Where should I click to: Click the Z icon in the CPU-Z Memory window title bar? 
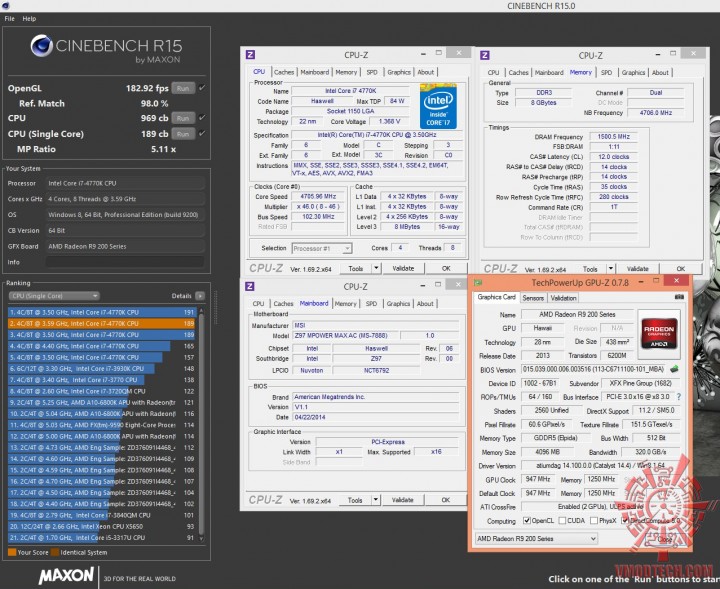484,55
